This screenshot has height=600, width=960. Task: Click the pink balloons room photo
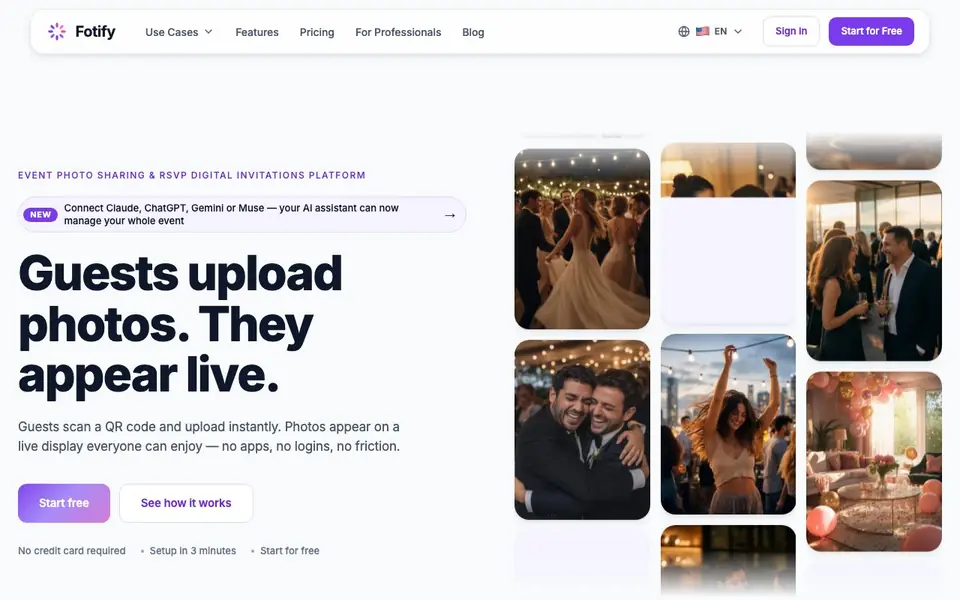tap(874, 462)
